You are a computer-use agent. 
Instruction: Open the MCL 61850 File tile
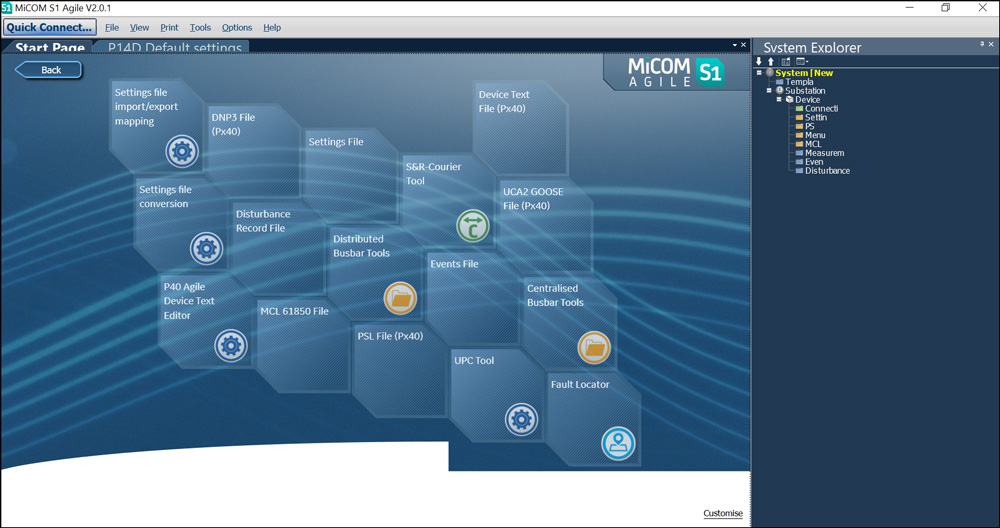(302, 345)
